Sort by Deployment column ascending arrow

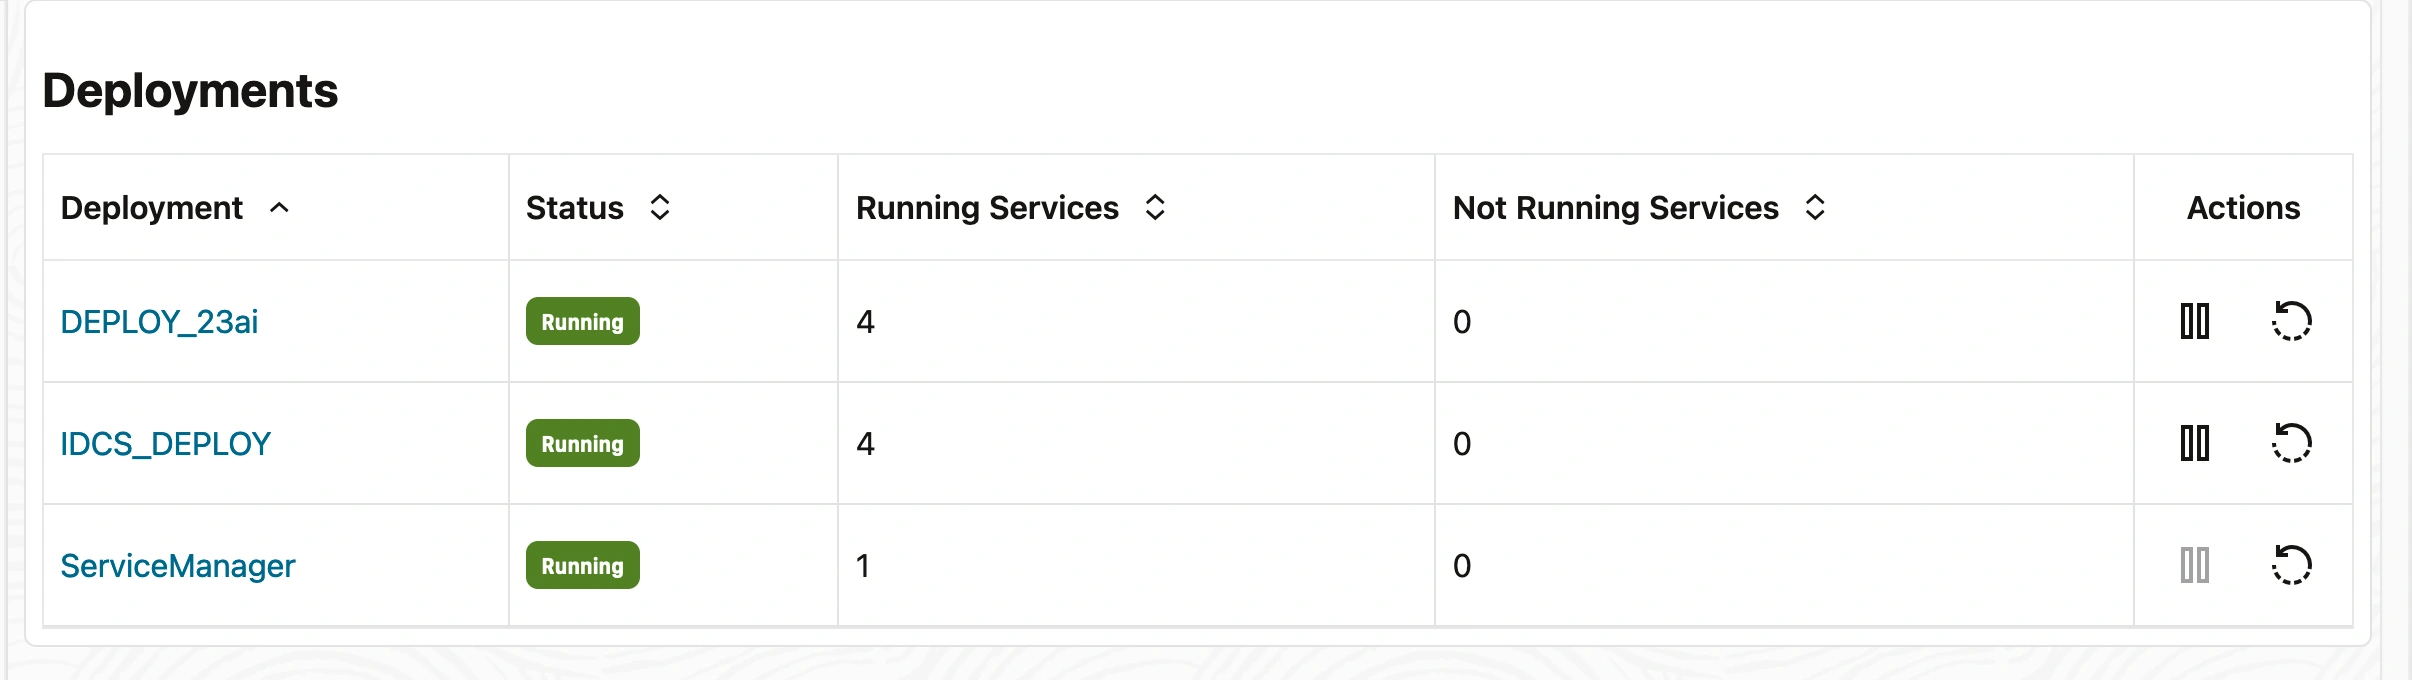click(280, 208)
